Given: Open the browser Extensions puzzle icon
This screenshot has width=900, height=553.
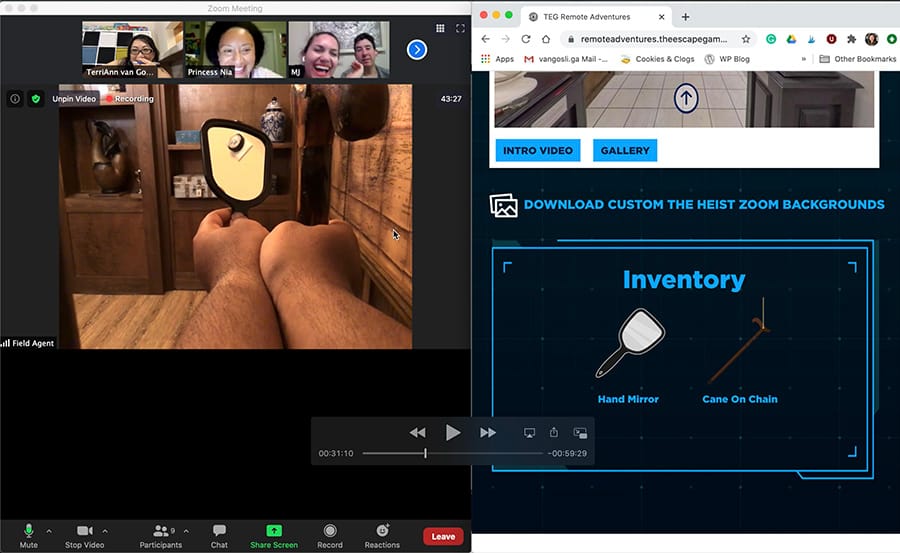Looking at the screenshot, I should (x=852, y=39).
